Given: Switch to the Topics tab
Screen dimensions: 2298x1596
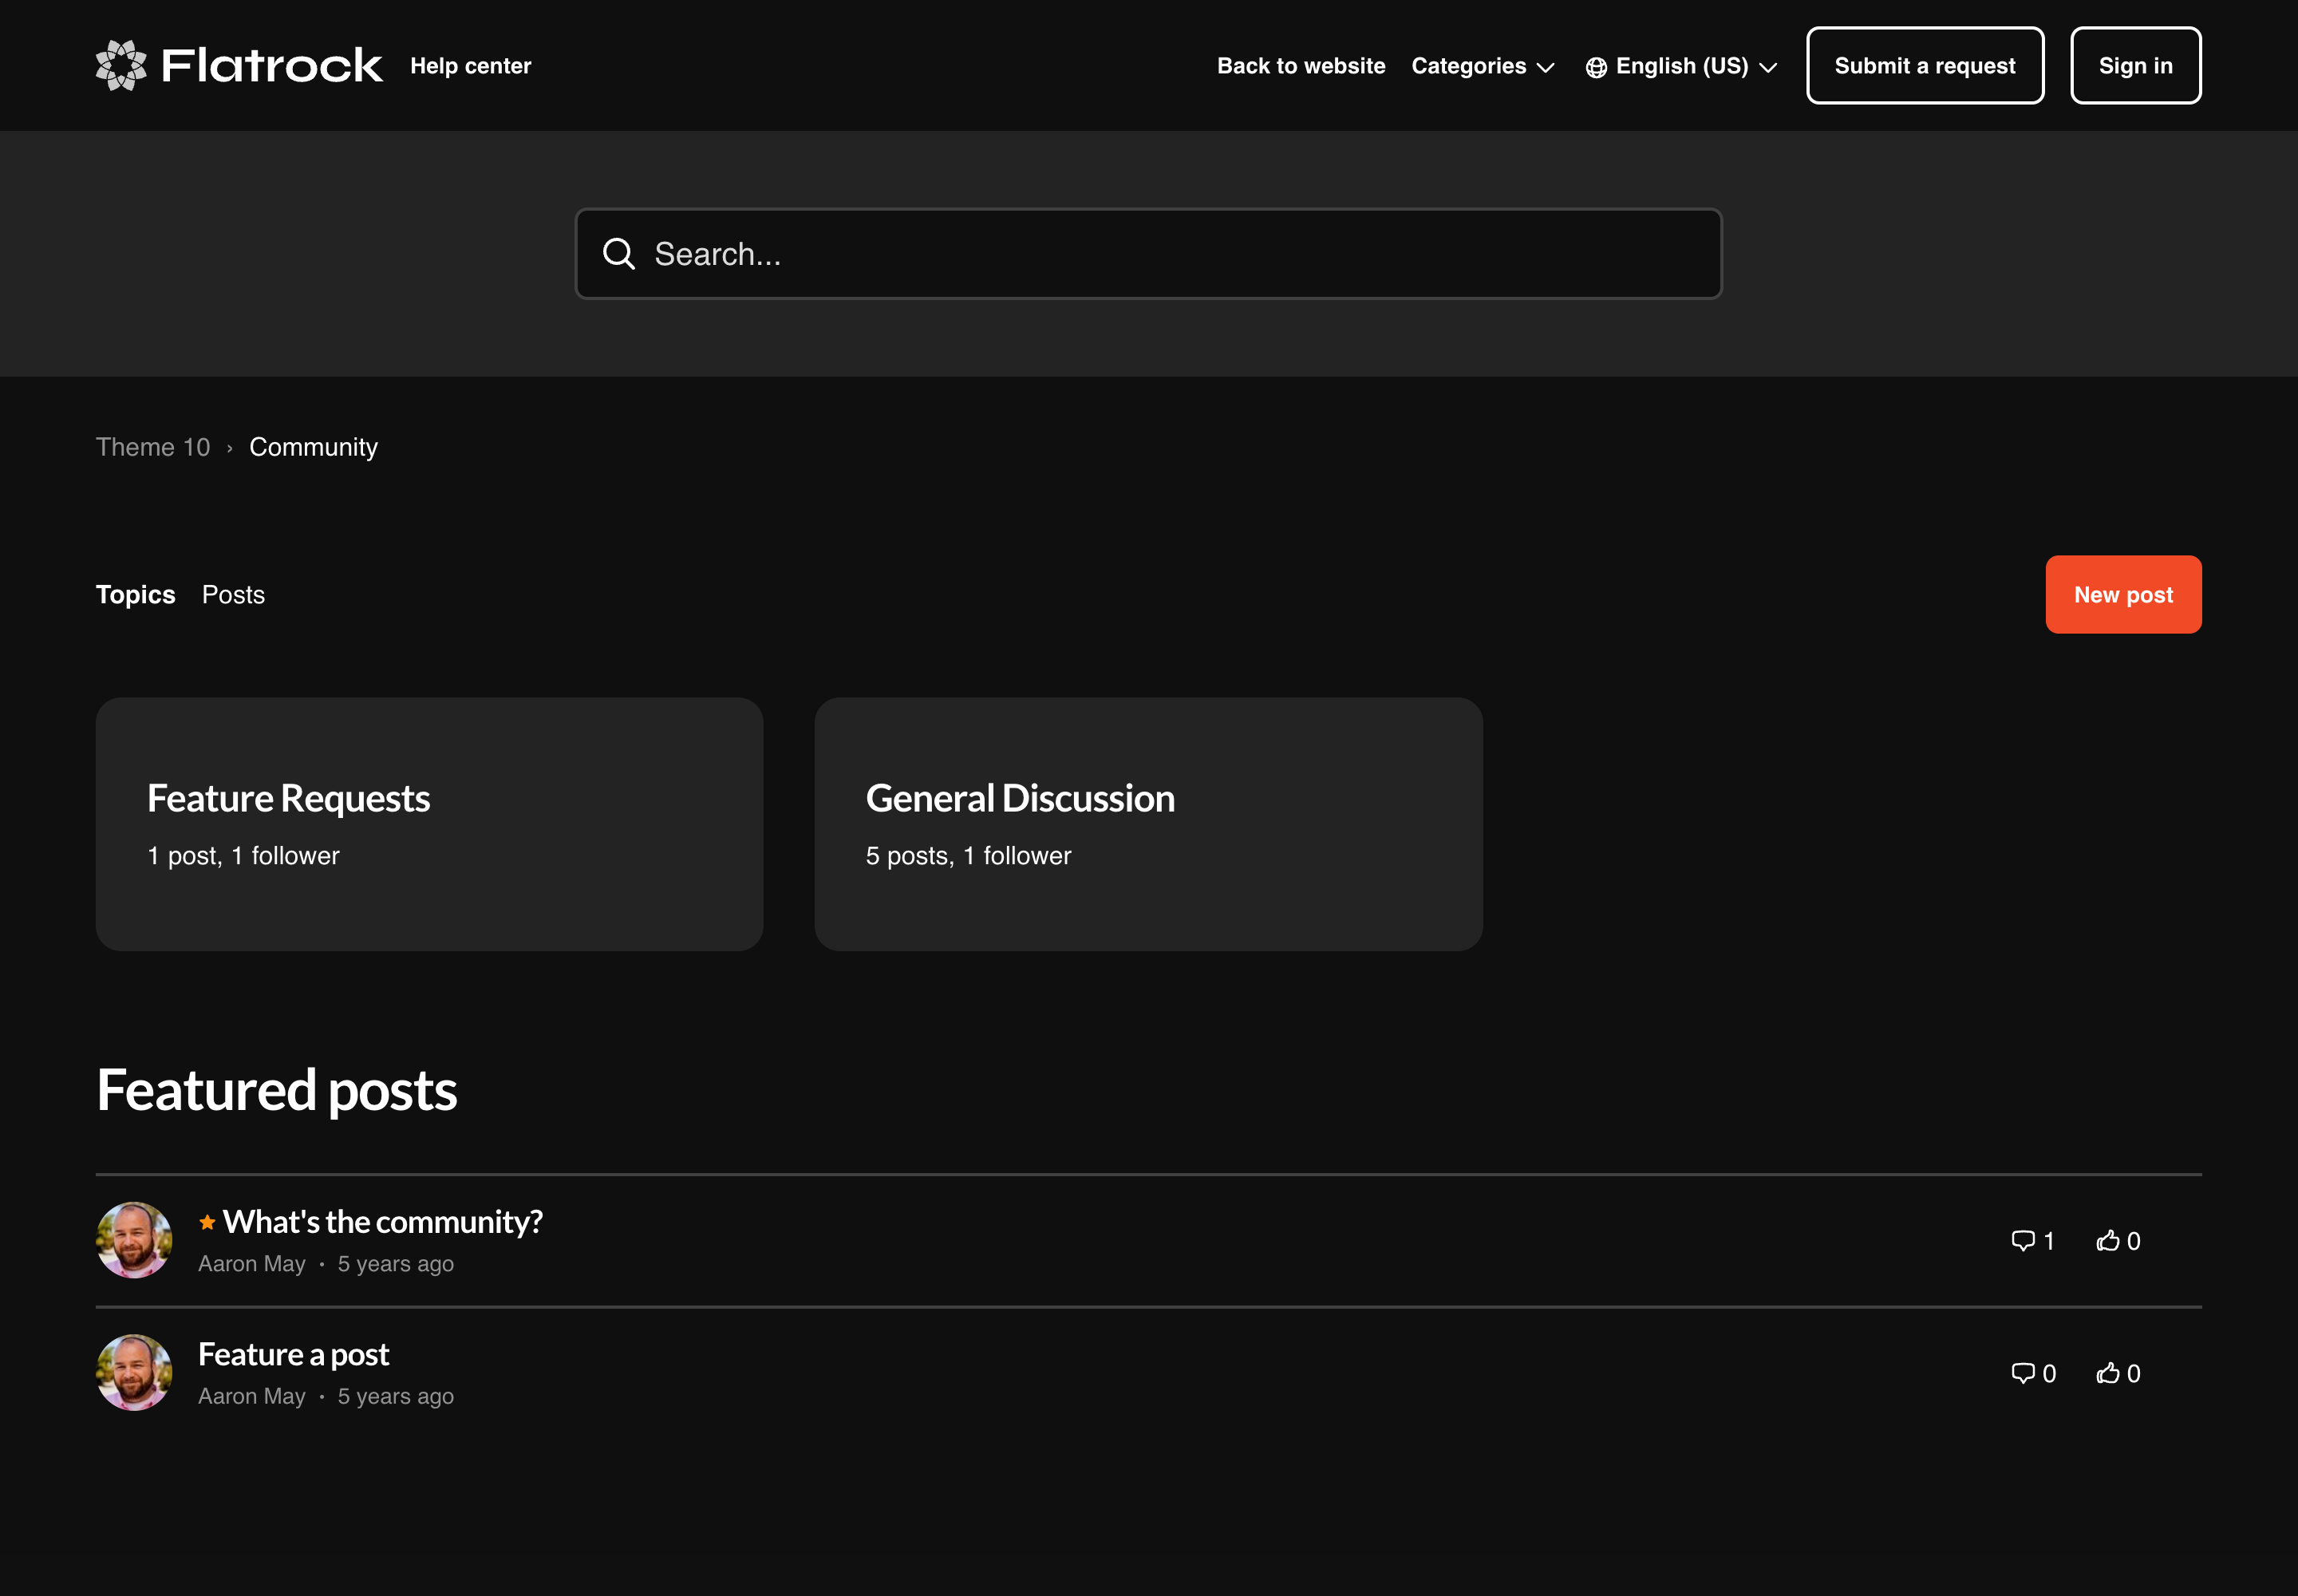Looking at the screenshot, I should [x=136, y=595].
